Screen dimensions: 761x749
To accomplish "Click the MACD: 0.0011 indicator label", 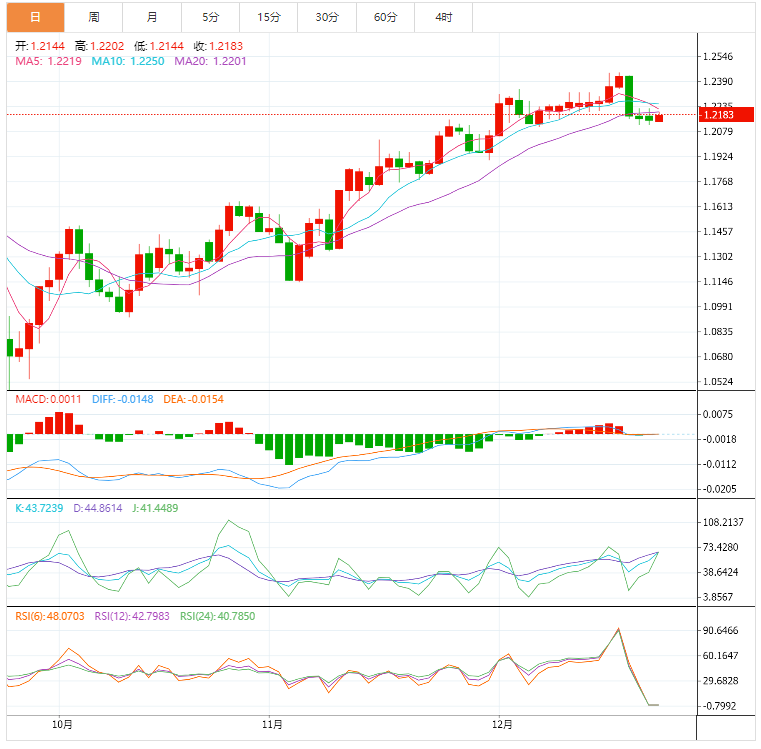I will pos(48,399).
